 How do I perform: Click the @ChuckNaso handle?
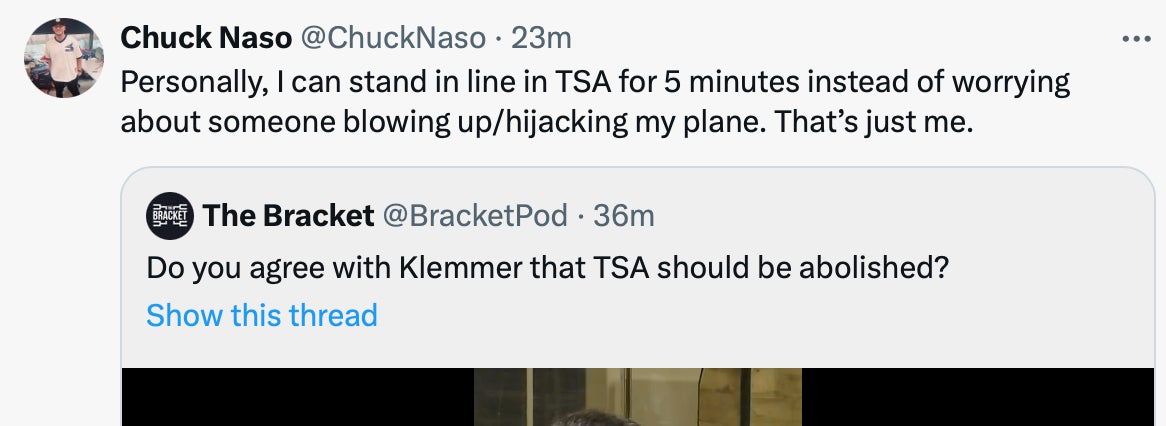(x=396, y=38)
